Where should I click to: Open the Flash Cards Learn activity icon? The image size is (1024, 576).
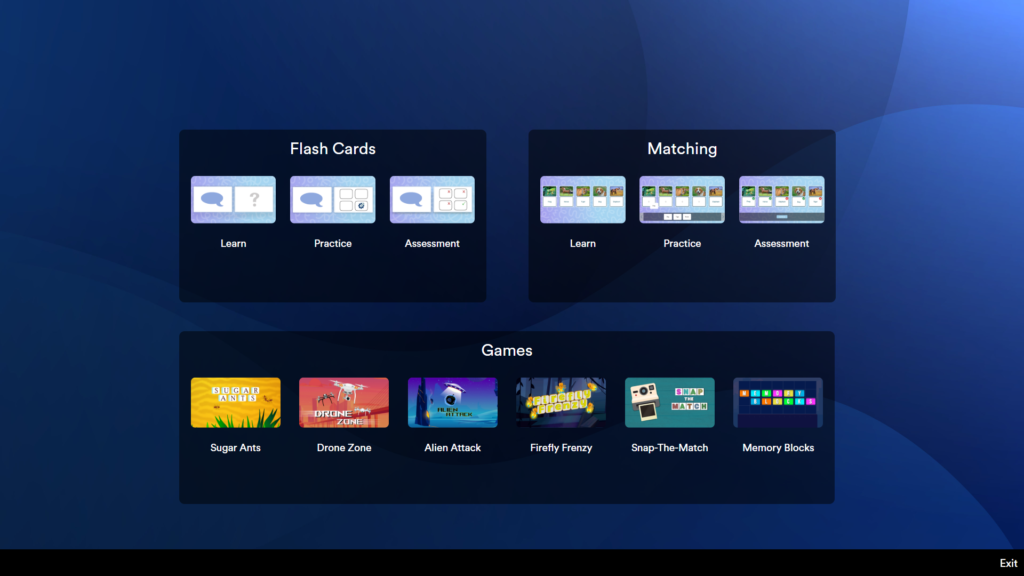(233, 199)
